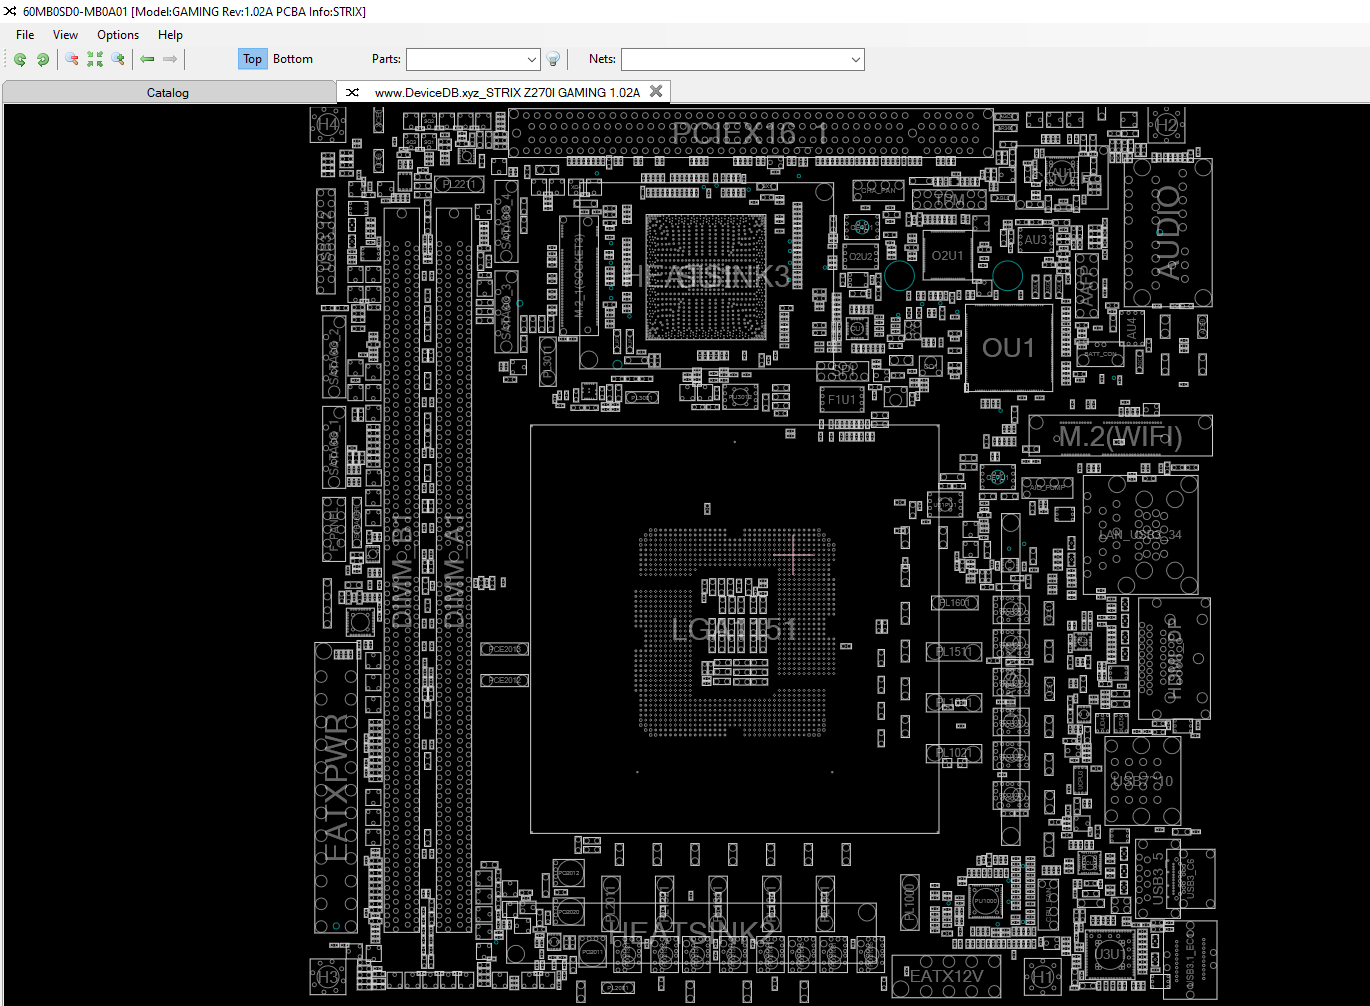1370x1006 pixels.
Task: Select the F1U1 component
Action: pyautogui.click(x=842, y=400)
